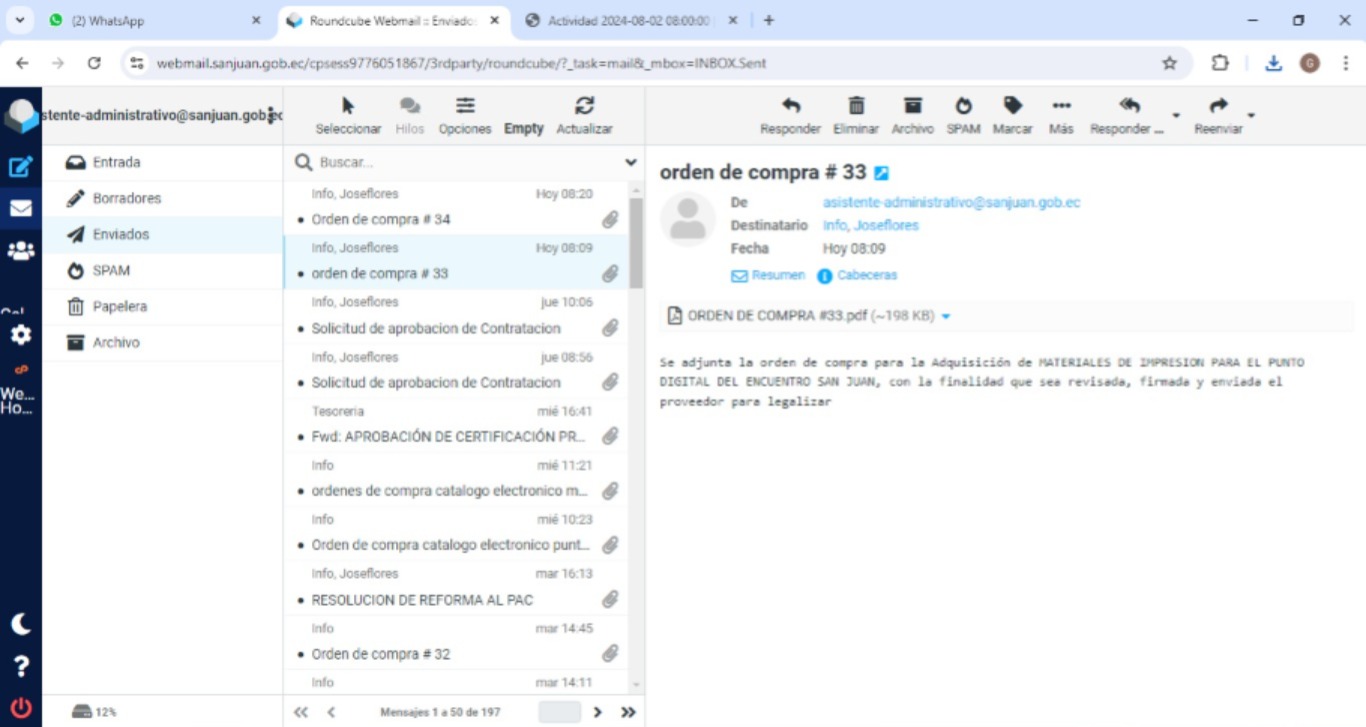Open the Papelera folder
This screenshot has height=727, width=1366.
(119, 306)
